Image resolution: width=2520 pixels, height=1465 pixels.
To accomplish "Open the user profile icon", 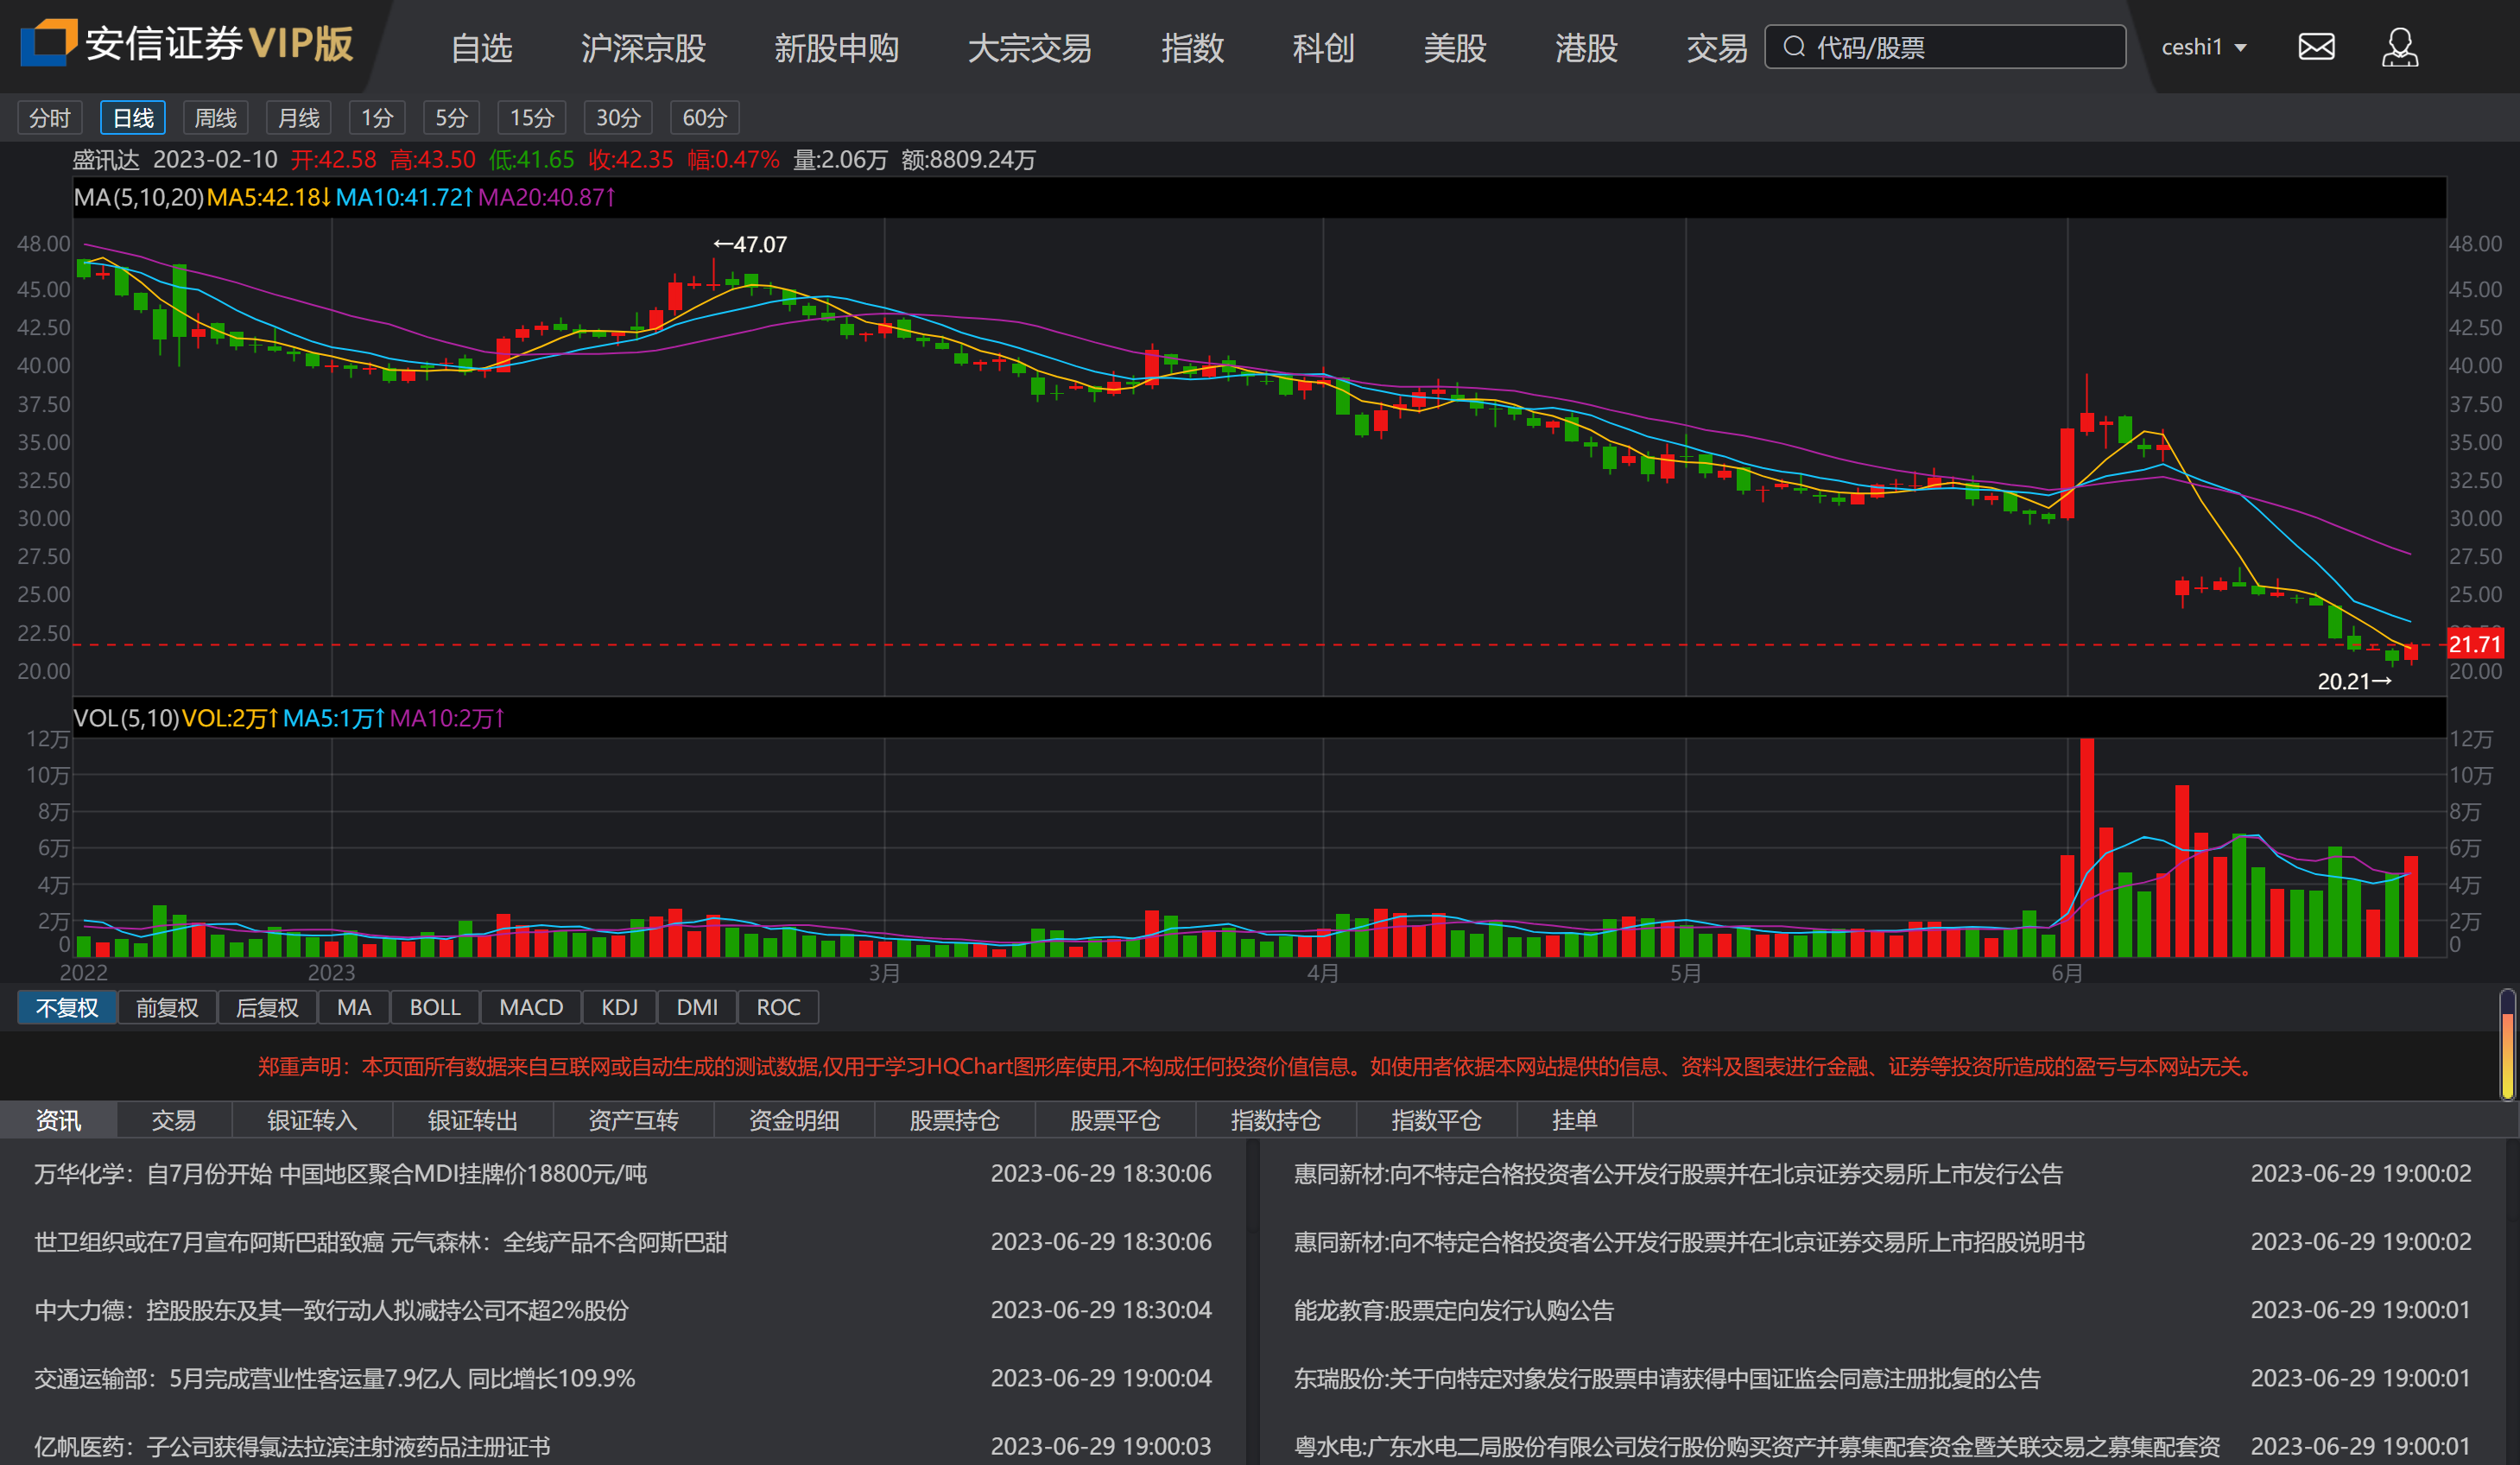I will click(2399, 47).
